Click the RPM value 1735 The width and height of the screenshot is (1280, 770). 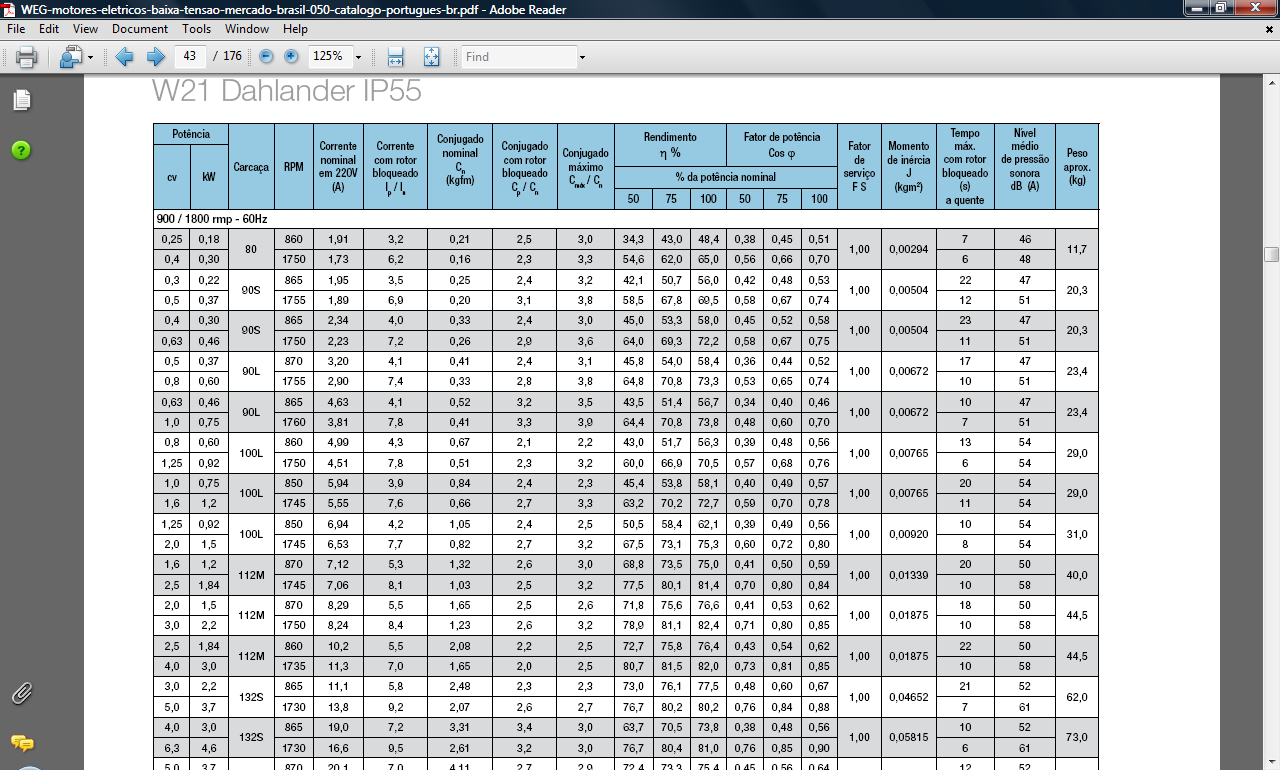pyautogui.click(x=293, y=667)
